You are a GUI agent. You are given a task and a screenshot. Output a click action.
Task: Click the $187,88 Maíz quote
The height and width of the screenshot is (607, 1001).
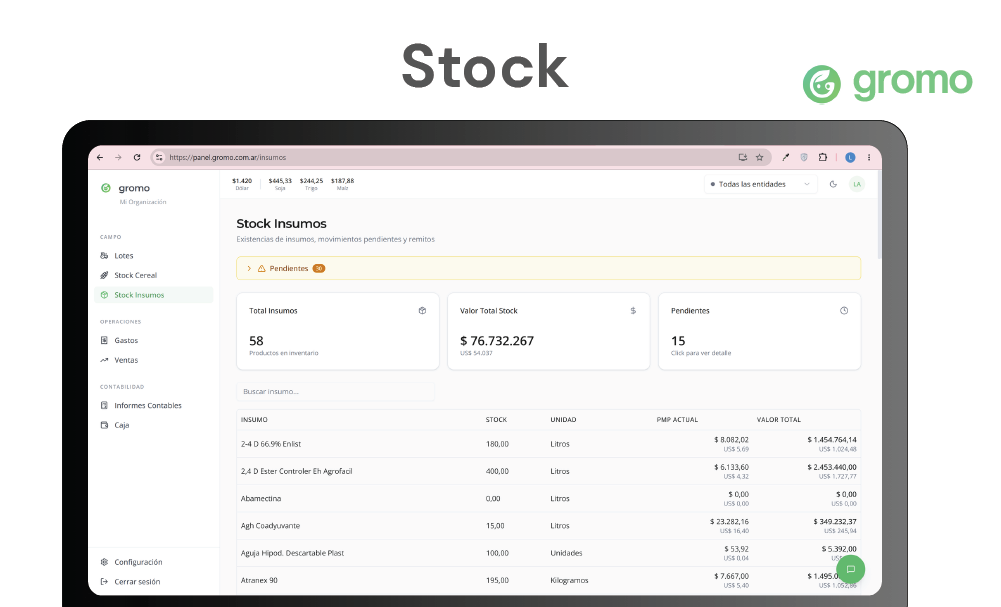[342, 184]
